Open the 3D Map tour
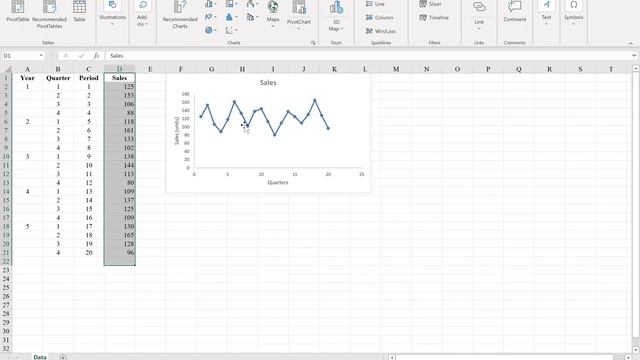Screen dimensions: 640x360 pos(336,16)
